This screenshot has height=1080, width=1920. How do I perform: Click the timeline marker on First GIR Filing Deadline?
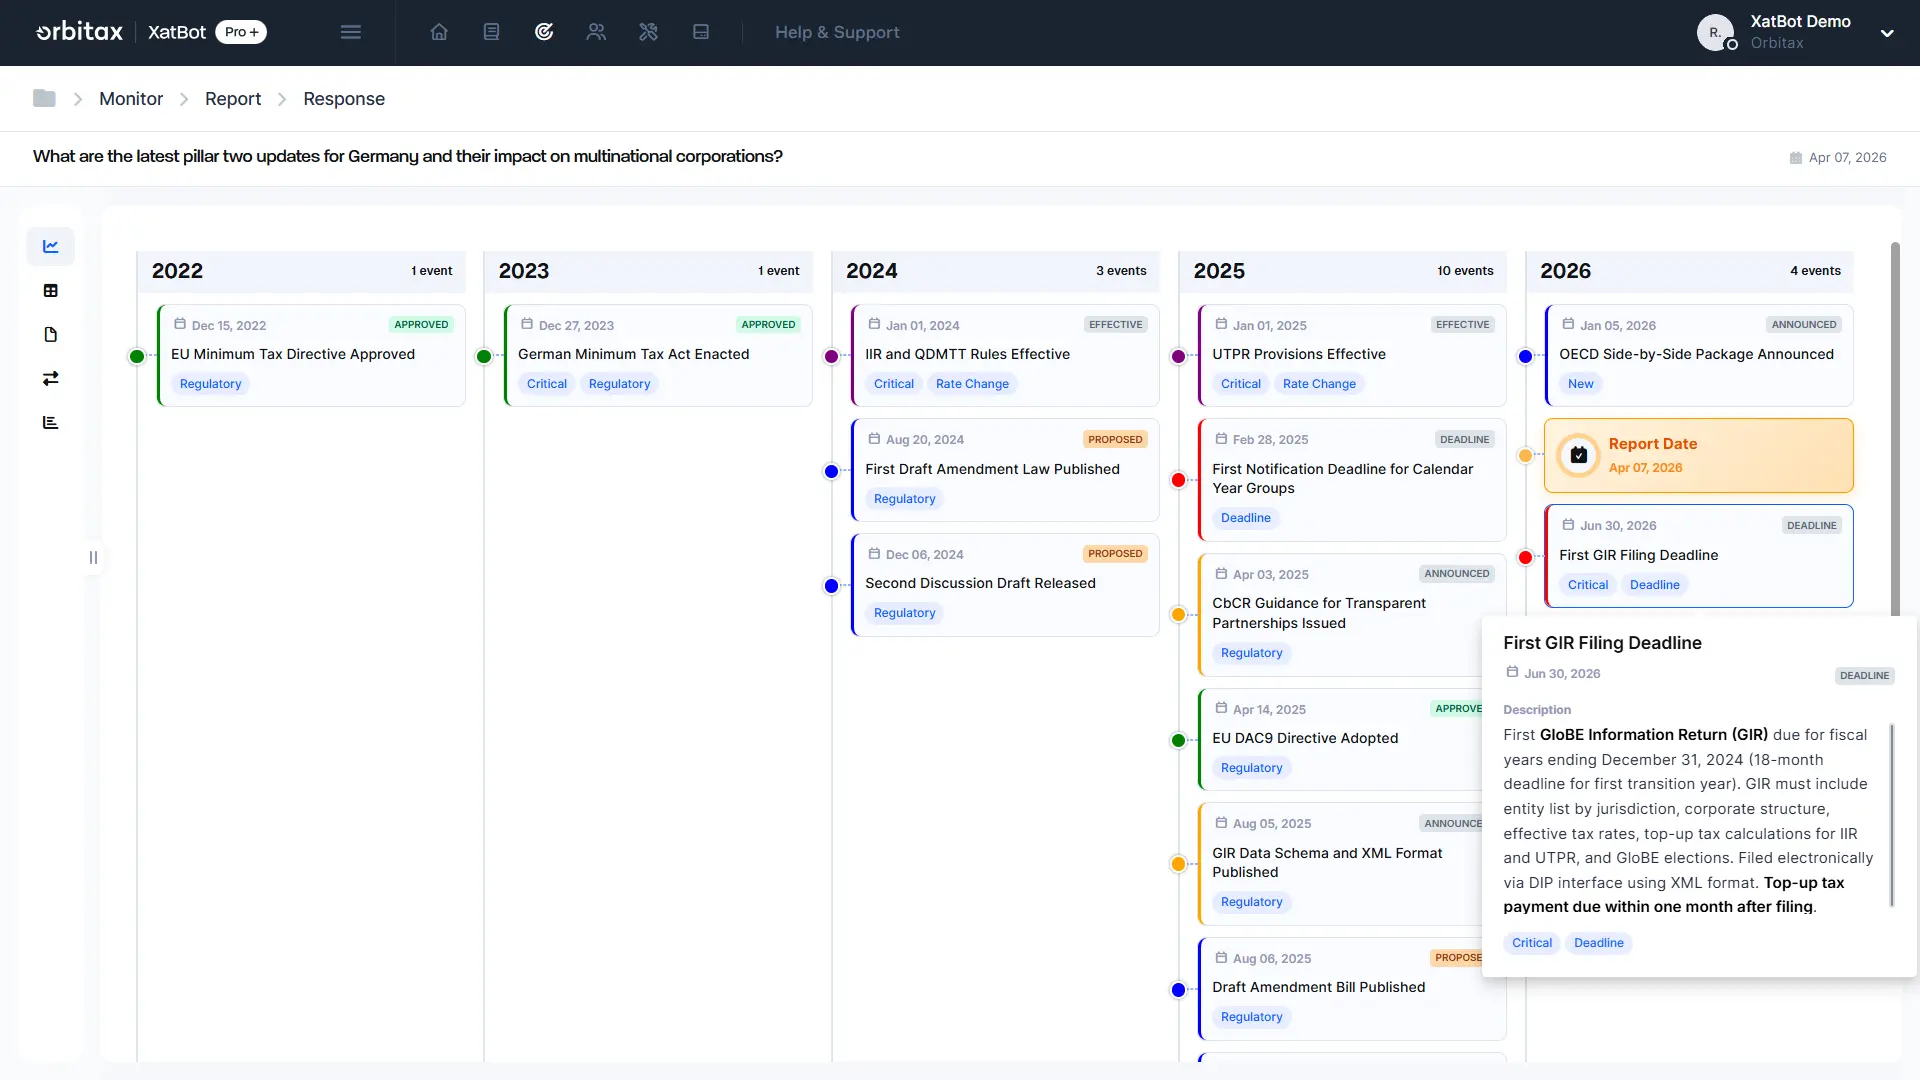(x=1524, y=558)
